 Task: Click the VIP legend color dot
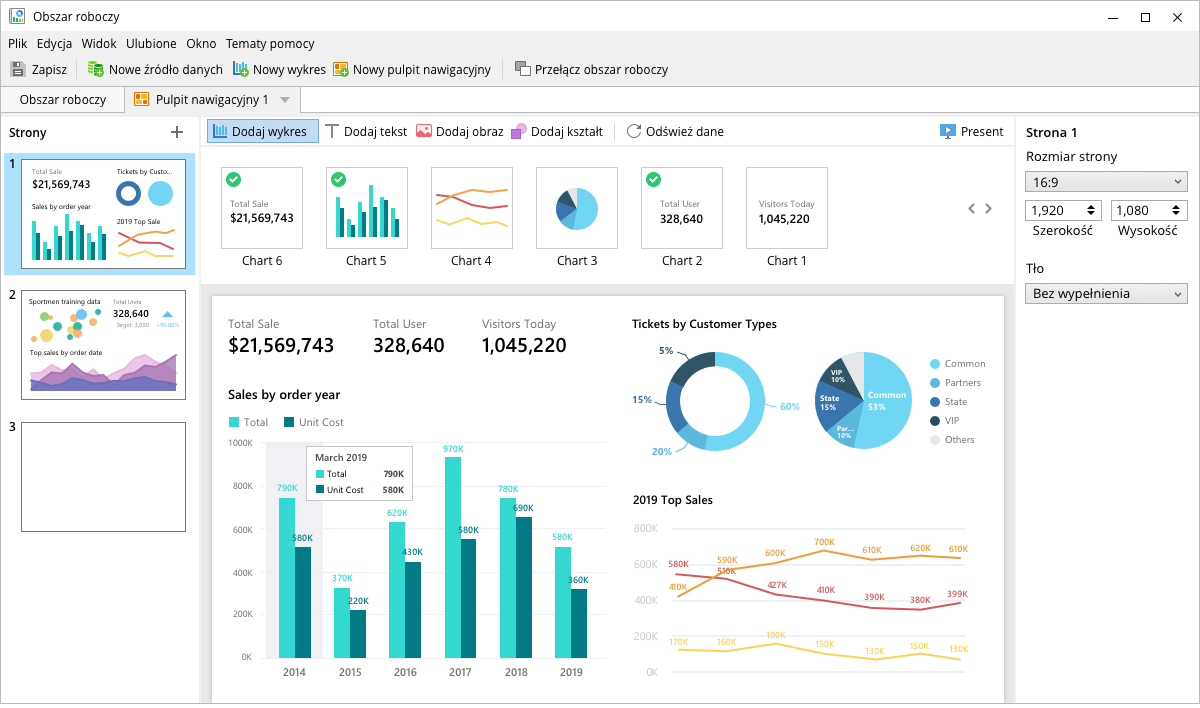pyautogui.click(x=935, y=421)
